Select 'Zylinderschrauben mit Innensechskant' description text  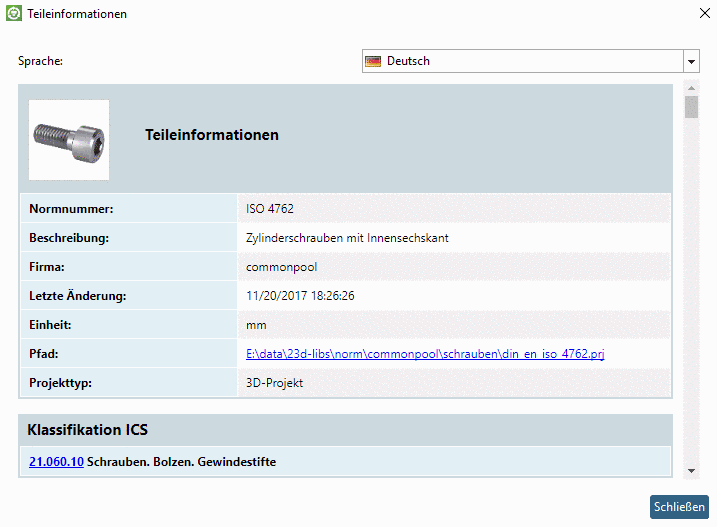[347, 238]
